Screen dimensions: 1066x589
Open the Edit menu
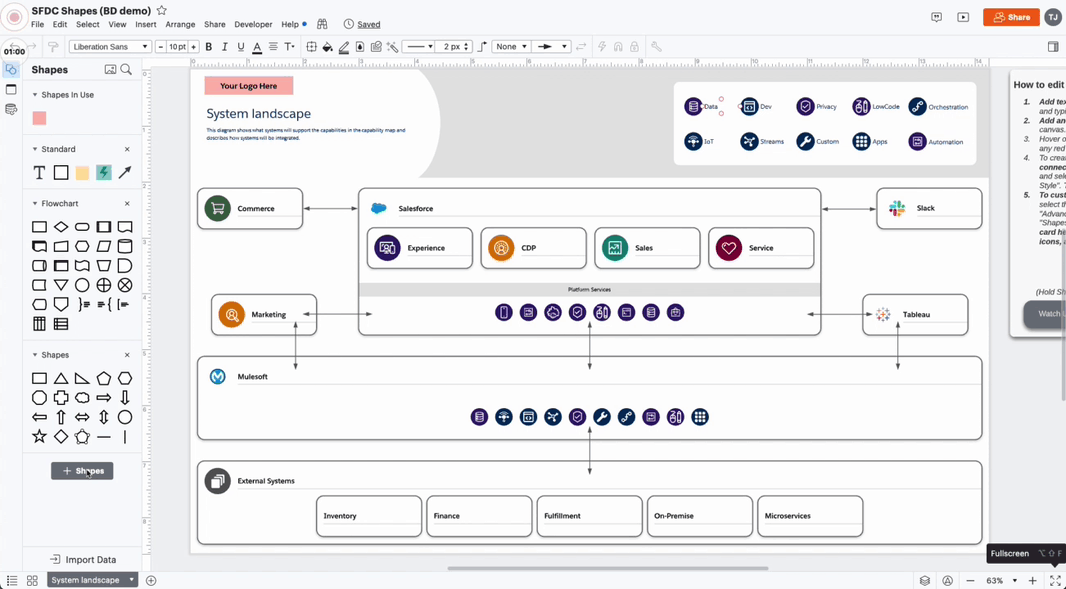tap(60, 24)
